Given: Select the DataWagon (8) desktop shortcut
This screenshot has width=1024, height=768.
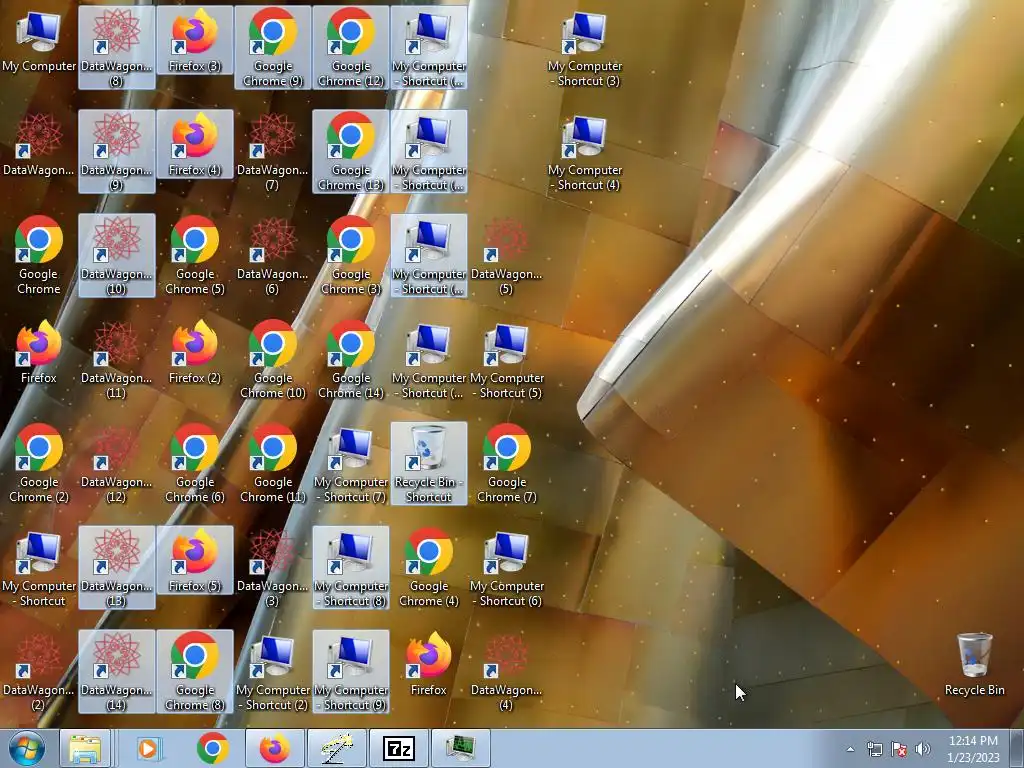Looking at the screenshot, I should [116, 47].
